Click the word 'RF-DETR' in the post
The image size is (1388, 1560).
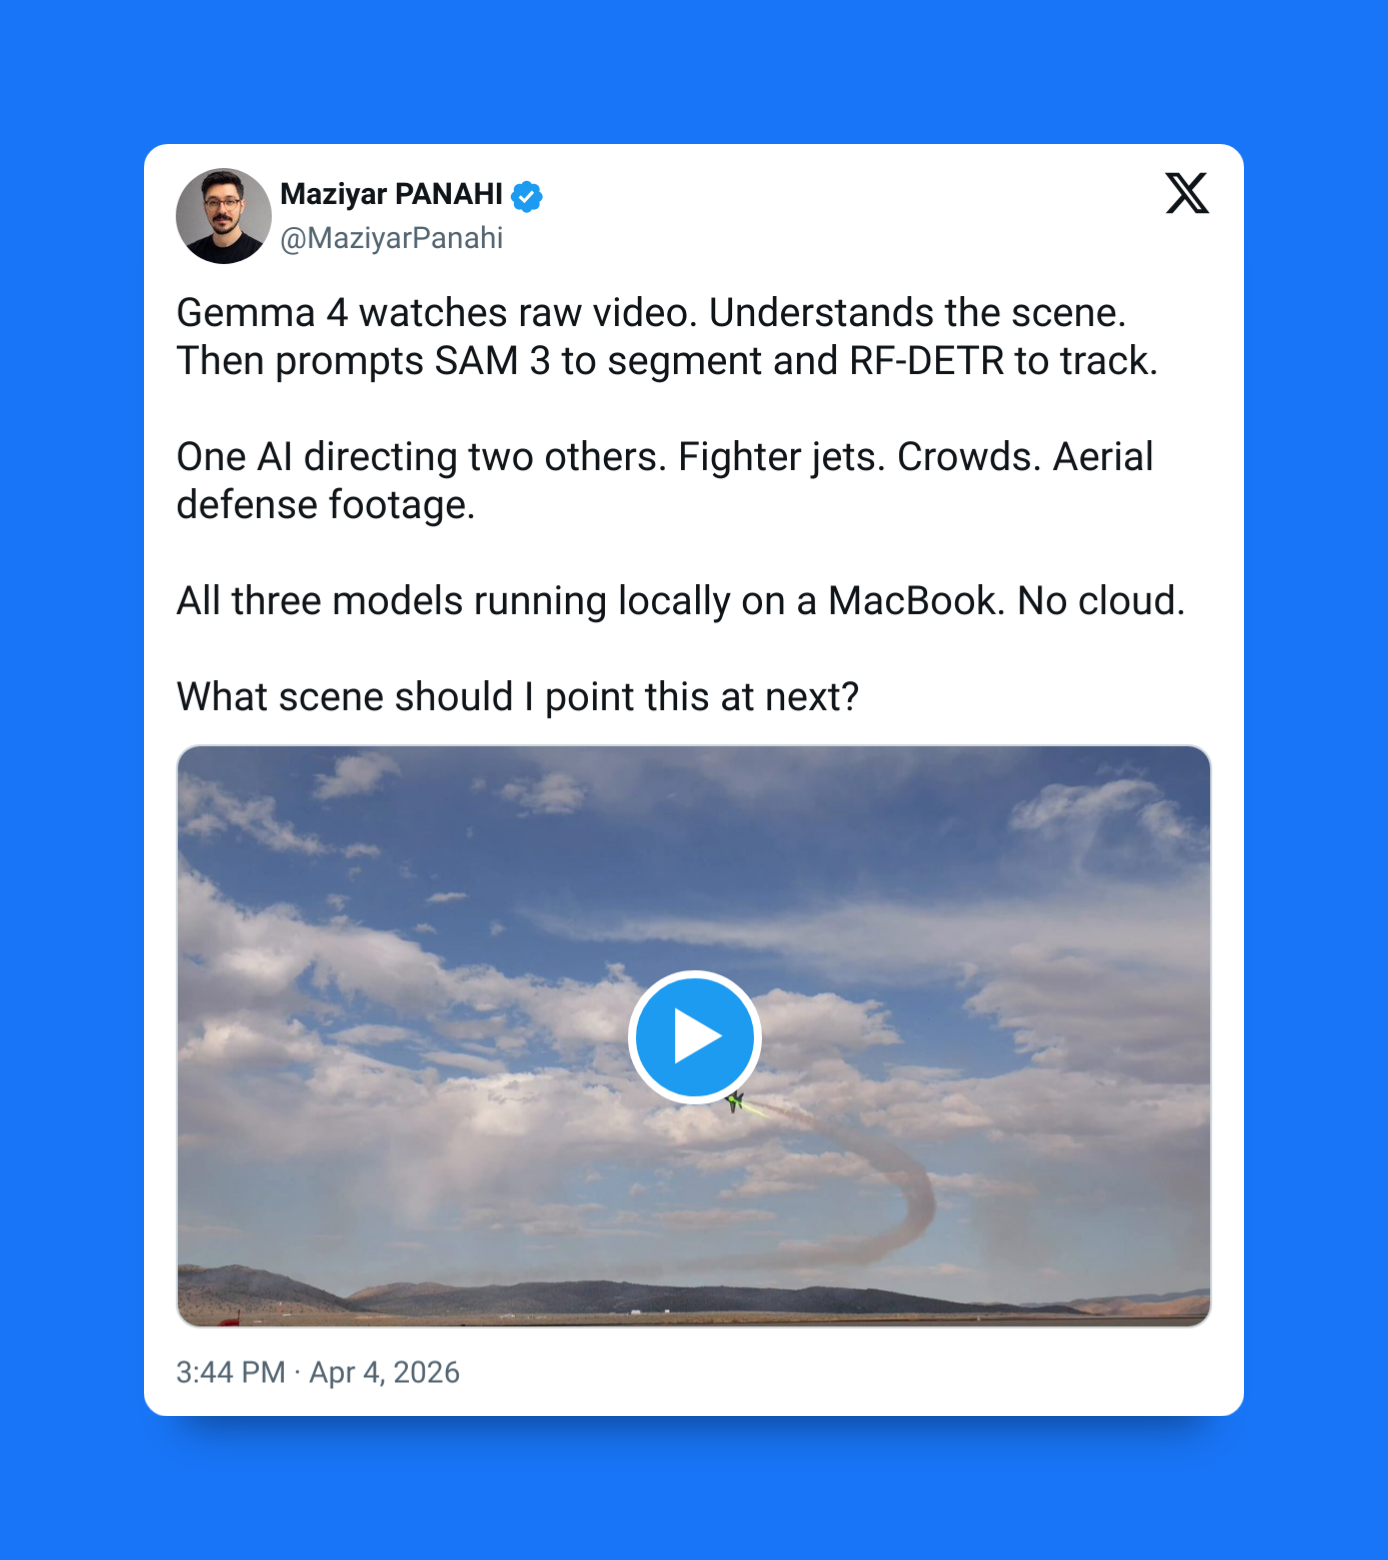tap(927, 361)
